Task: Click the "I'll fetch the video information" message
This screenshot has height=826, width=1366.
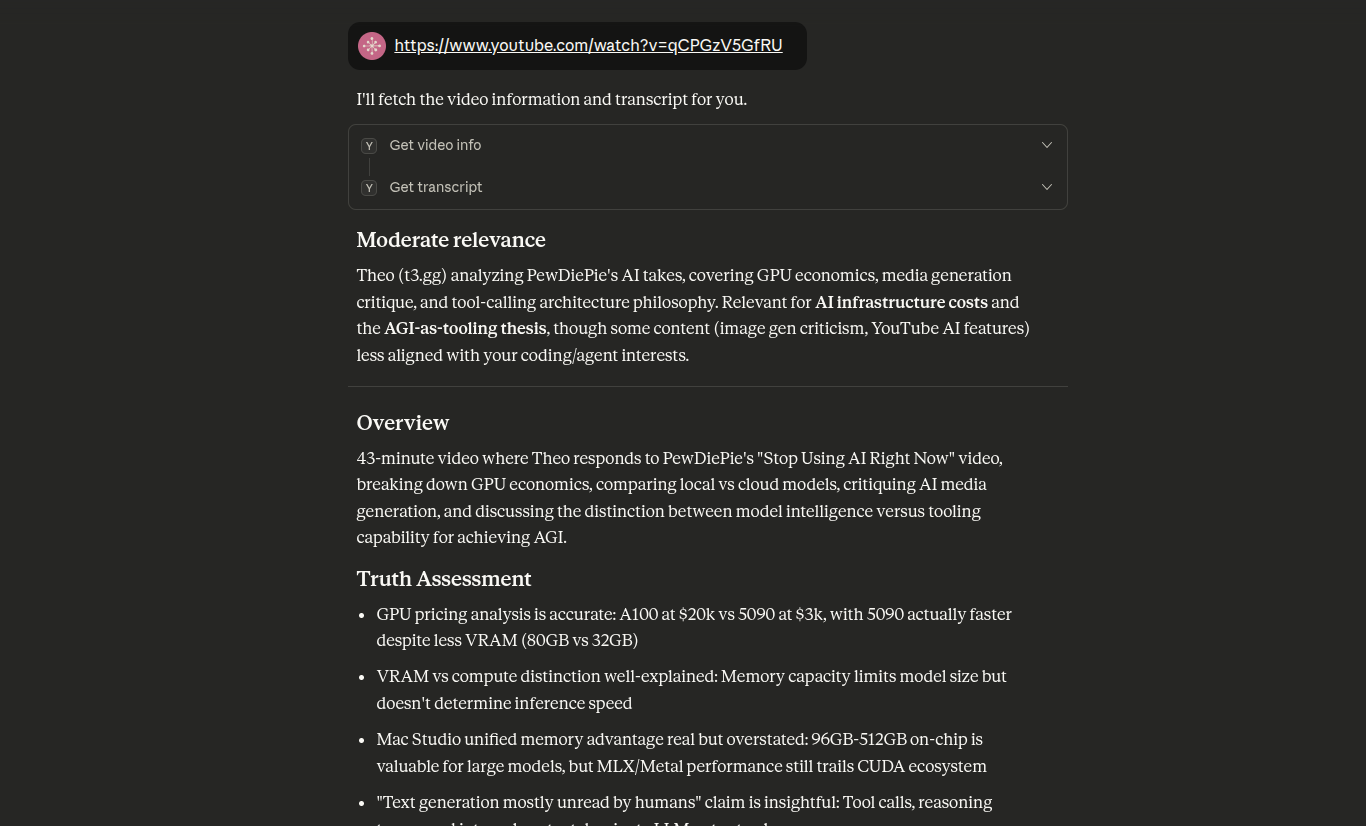Action: pyautogui.click(x=551, y=100)
